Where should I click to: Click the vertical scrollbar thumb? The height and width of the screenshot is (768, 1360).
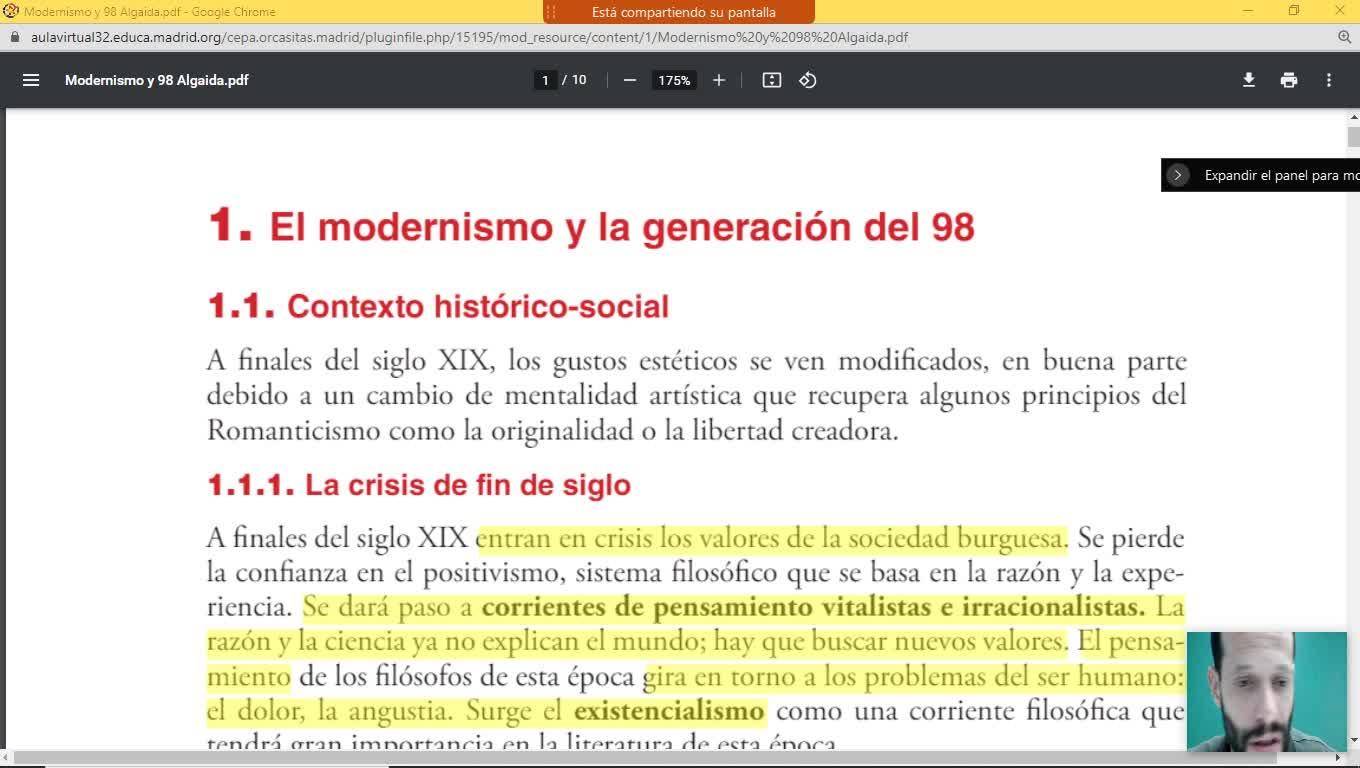[x=1353, y=137]
